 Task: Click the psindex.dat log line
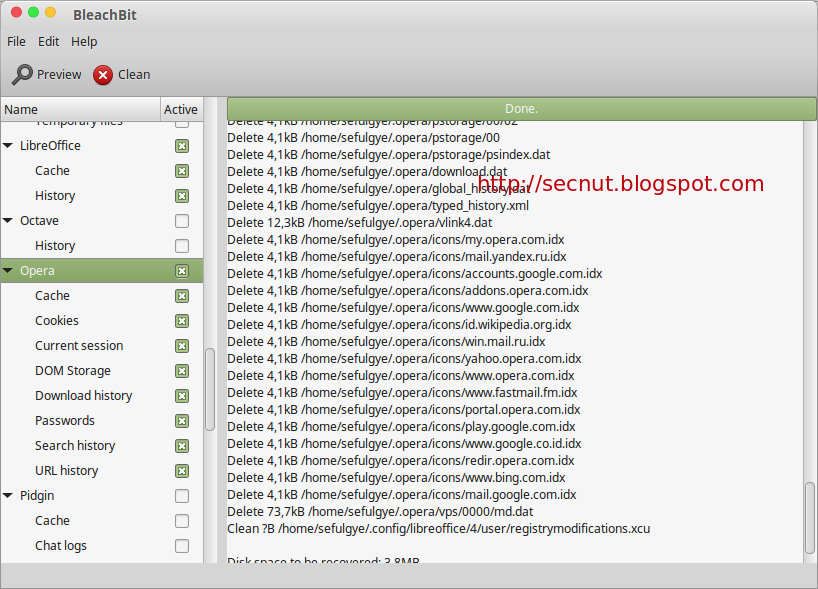click(389, 155)
